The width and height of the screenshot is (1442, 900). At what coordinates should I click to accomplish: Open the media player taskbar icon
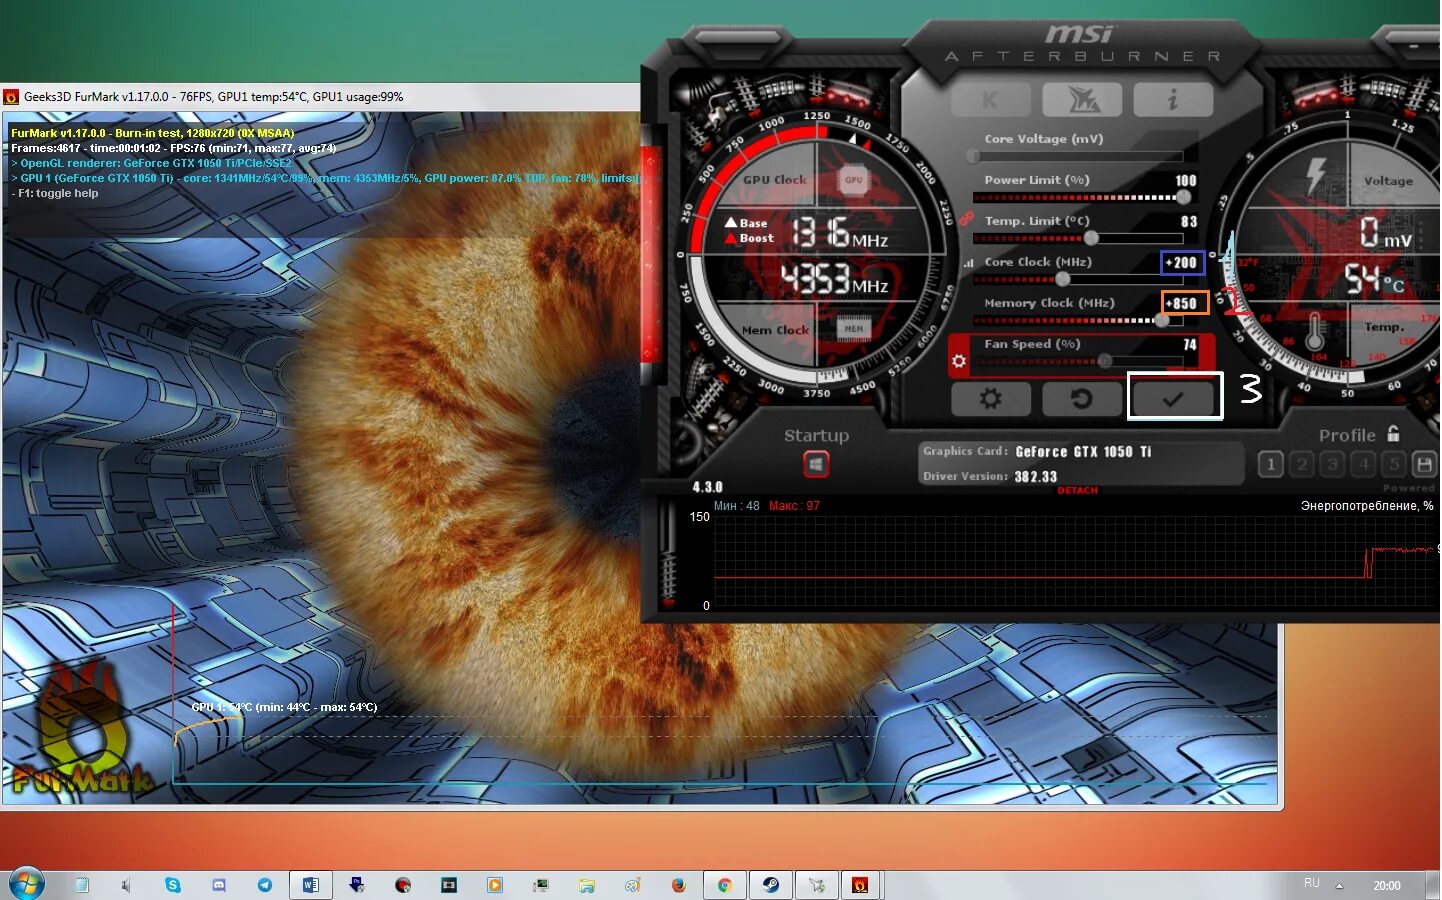495,885
